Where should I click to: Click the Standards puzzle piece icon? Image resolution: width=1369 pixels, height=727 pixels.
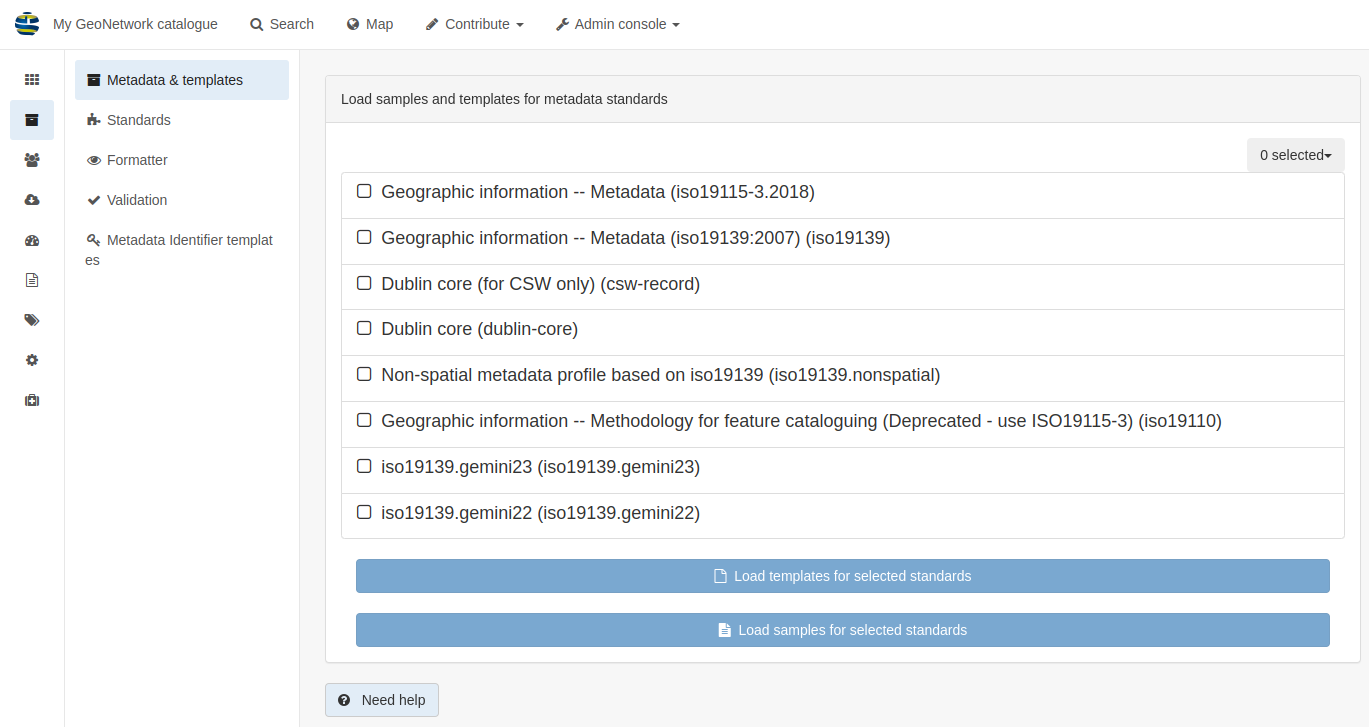[x=94, y=120]
